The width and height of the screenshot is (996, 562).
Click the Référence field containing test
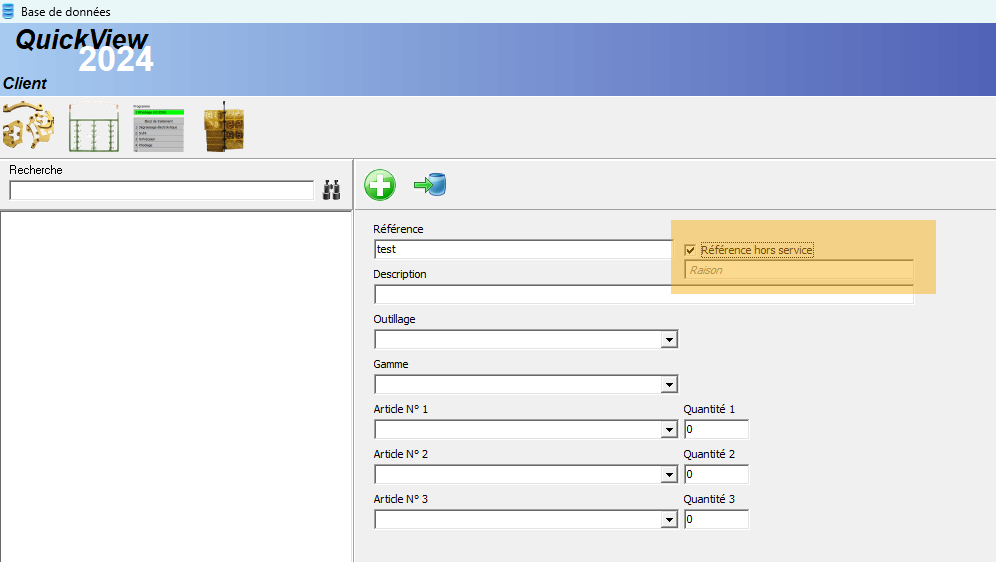click(523, 250)
